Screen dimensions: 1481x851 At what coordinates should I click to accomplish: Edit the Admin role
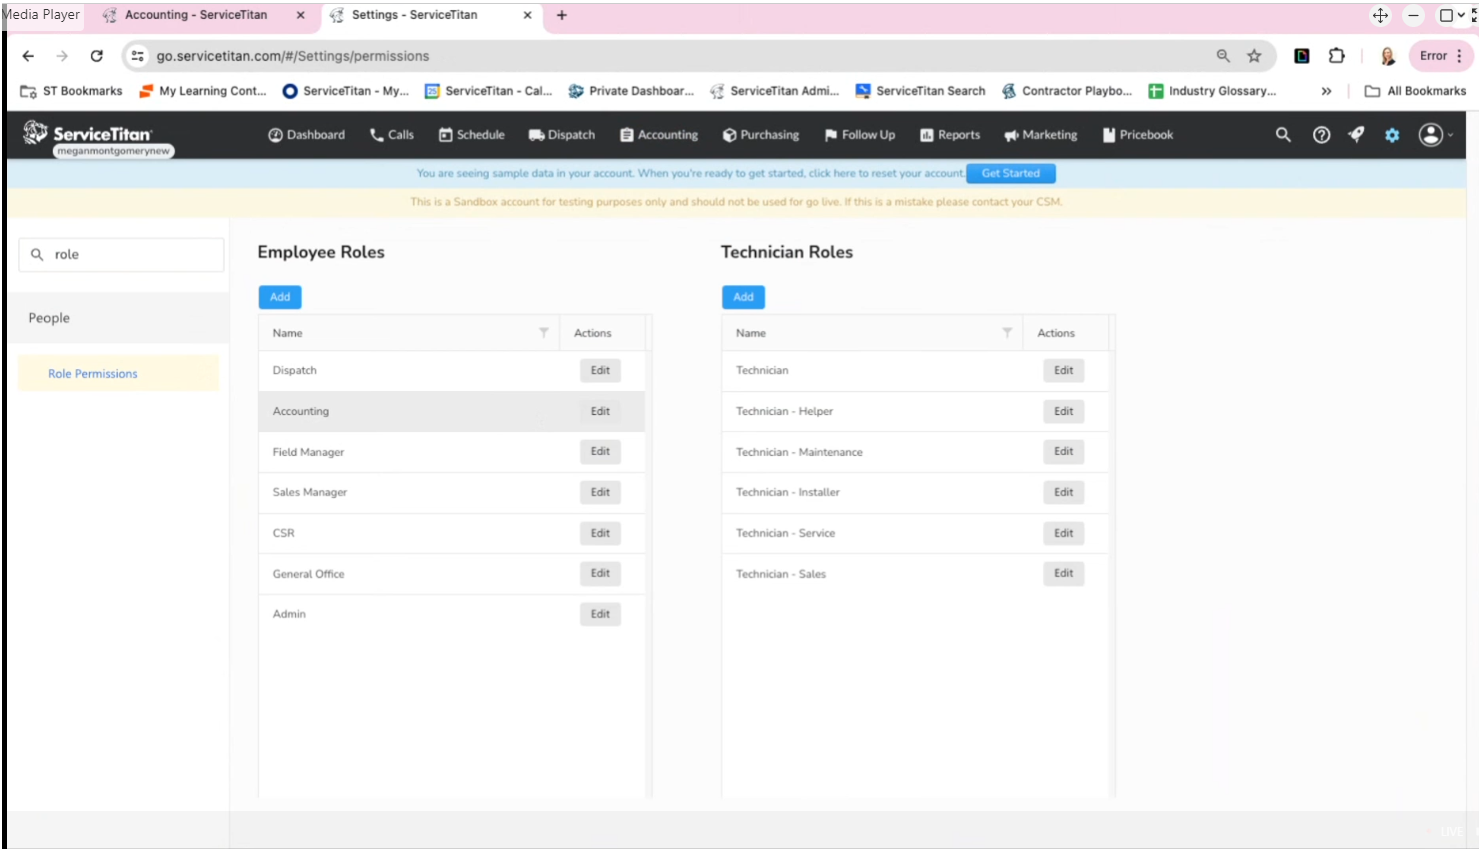(x=600, y=614)
